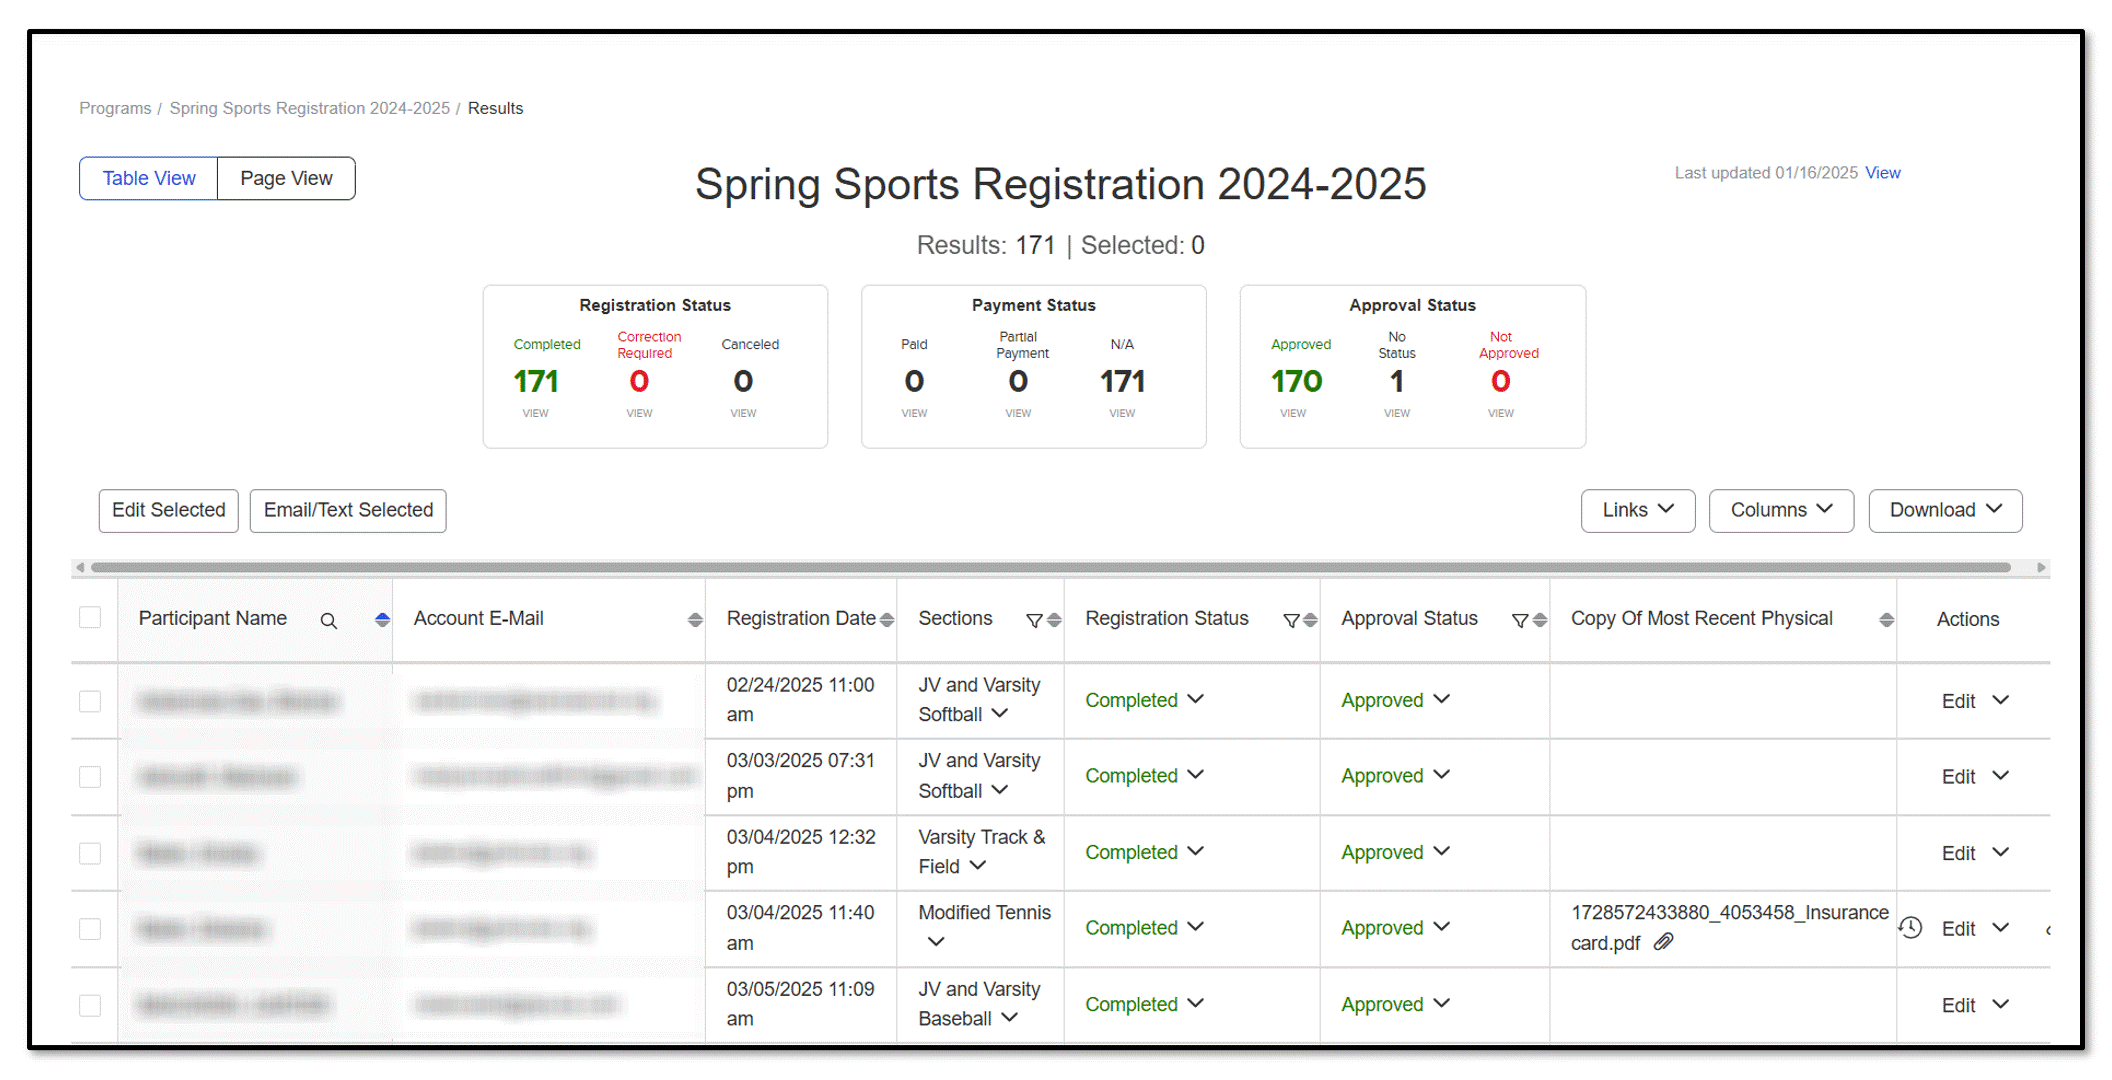Sort the Account E-Mail column
Screen dimensions: 2112x1080
click(694, 619)
